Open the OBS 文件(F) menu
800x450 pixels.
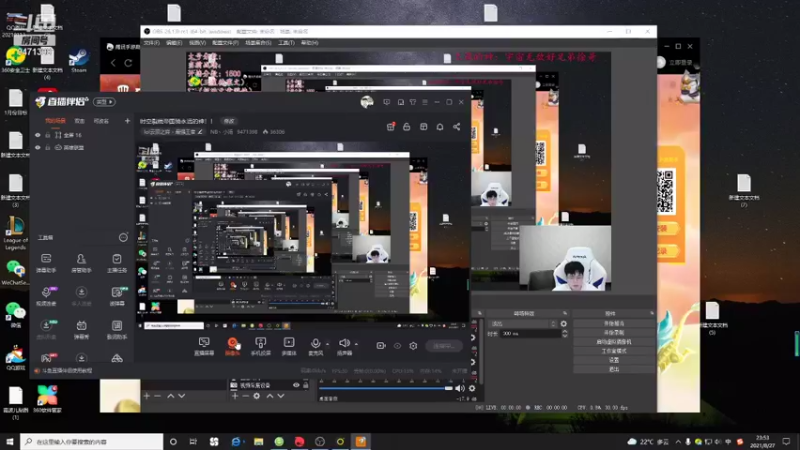point(152,43)
